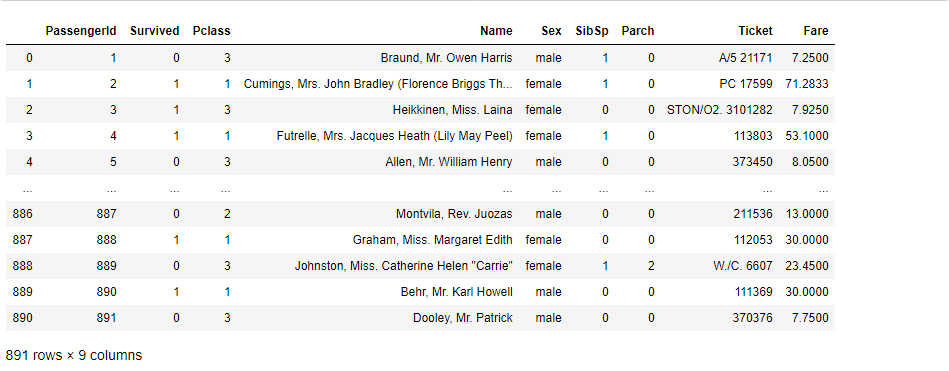Select the Graham, Miss. Margaret Edith cell
Screen dimensions: 949x371
pyautogui.click(x=433, y=240)
